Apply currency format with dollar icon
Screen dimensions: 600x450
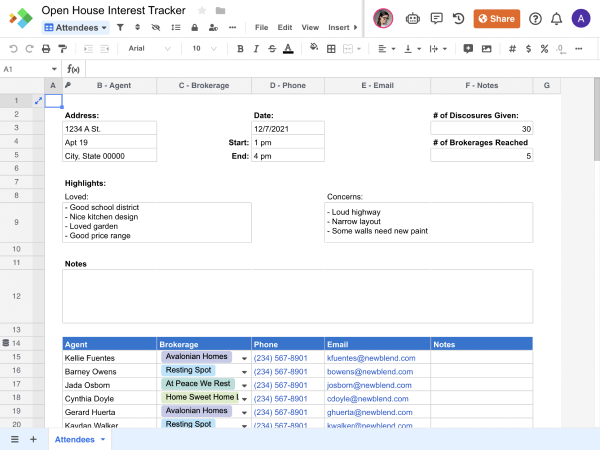(528, 49)
